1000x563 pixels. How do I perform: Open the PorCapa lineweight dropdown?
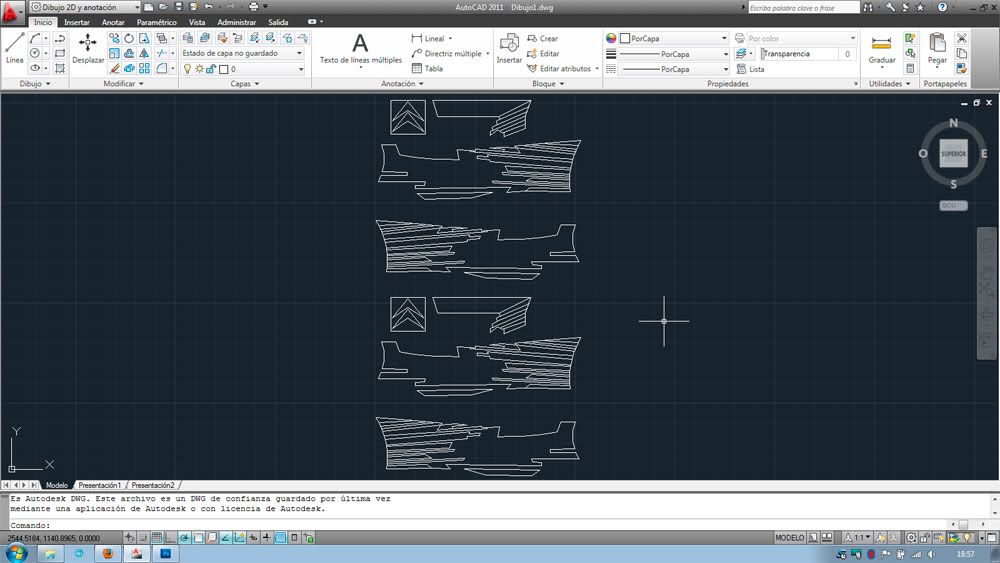(674, 54)
